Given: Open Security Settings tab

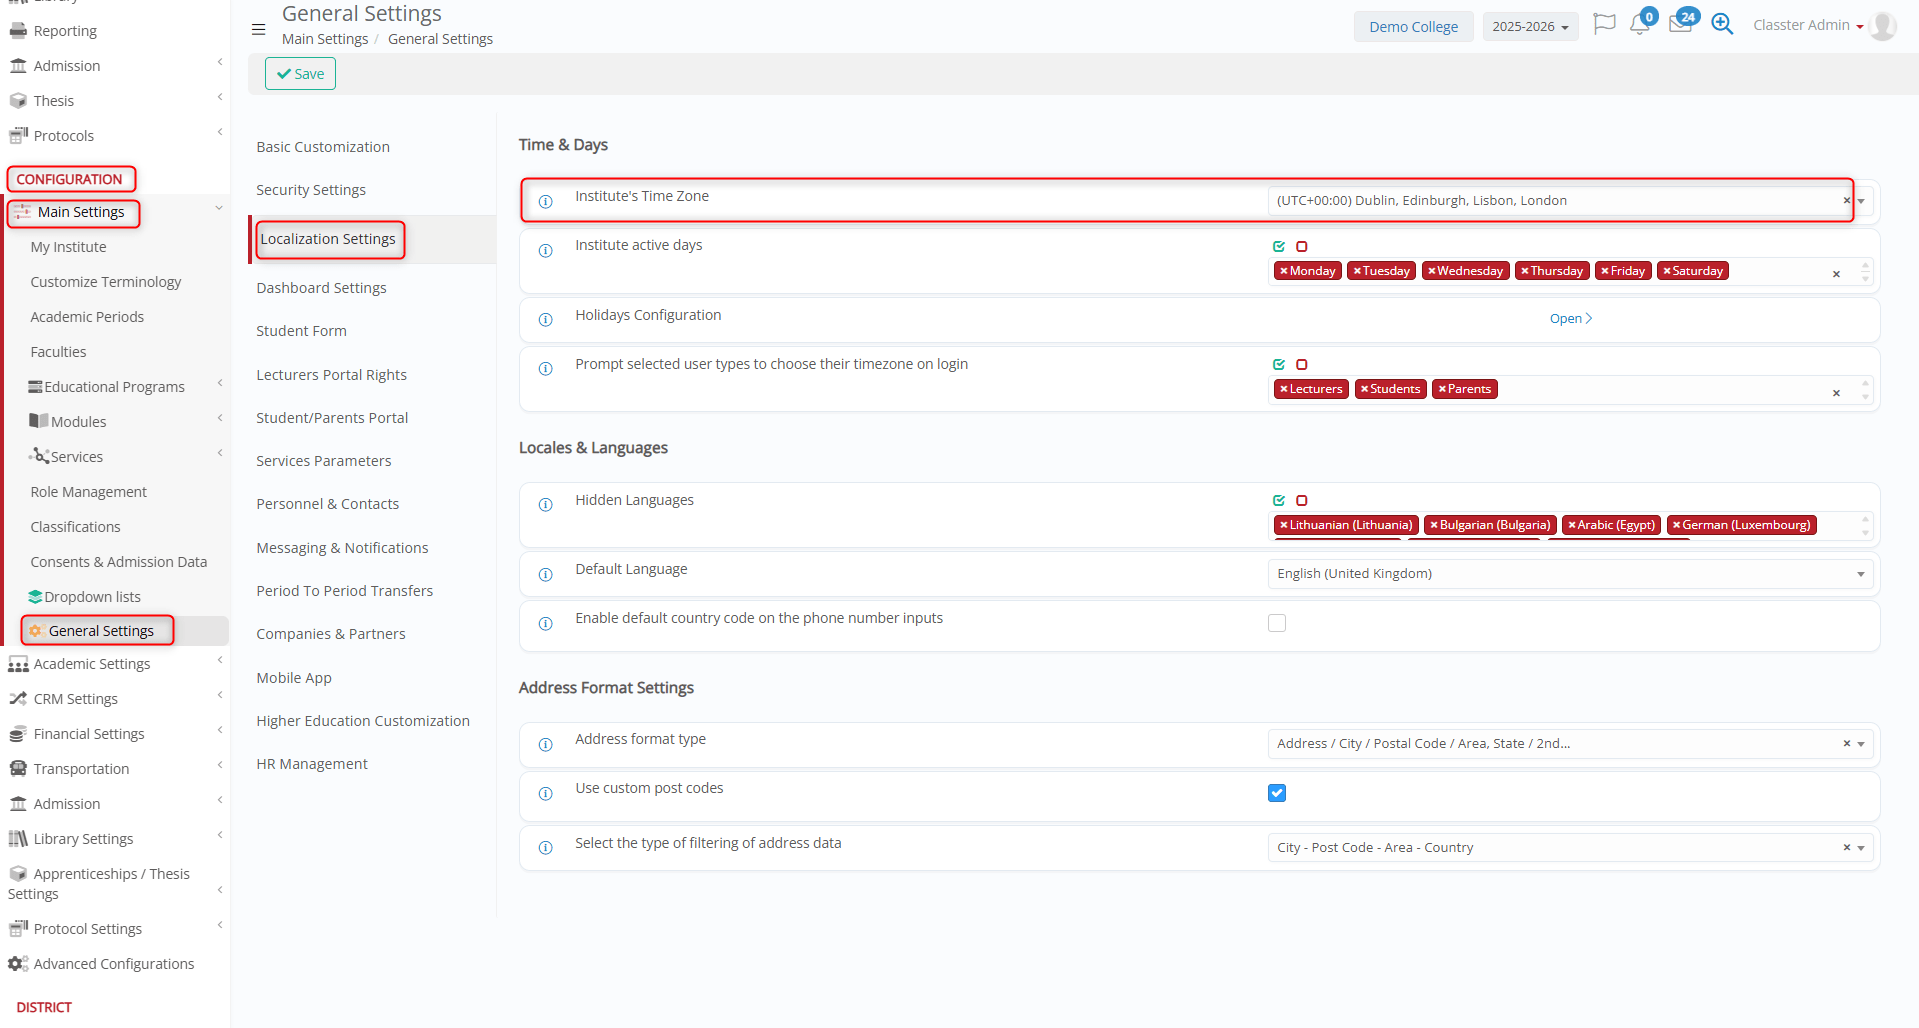Looking at the screenshot, I should click(x=311, y=190).
